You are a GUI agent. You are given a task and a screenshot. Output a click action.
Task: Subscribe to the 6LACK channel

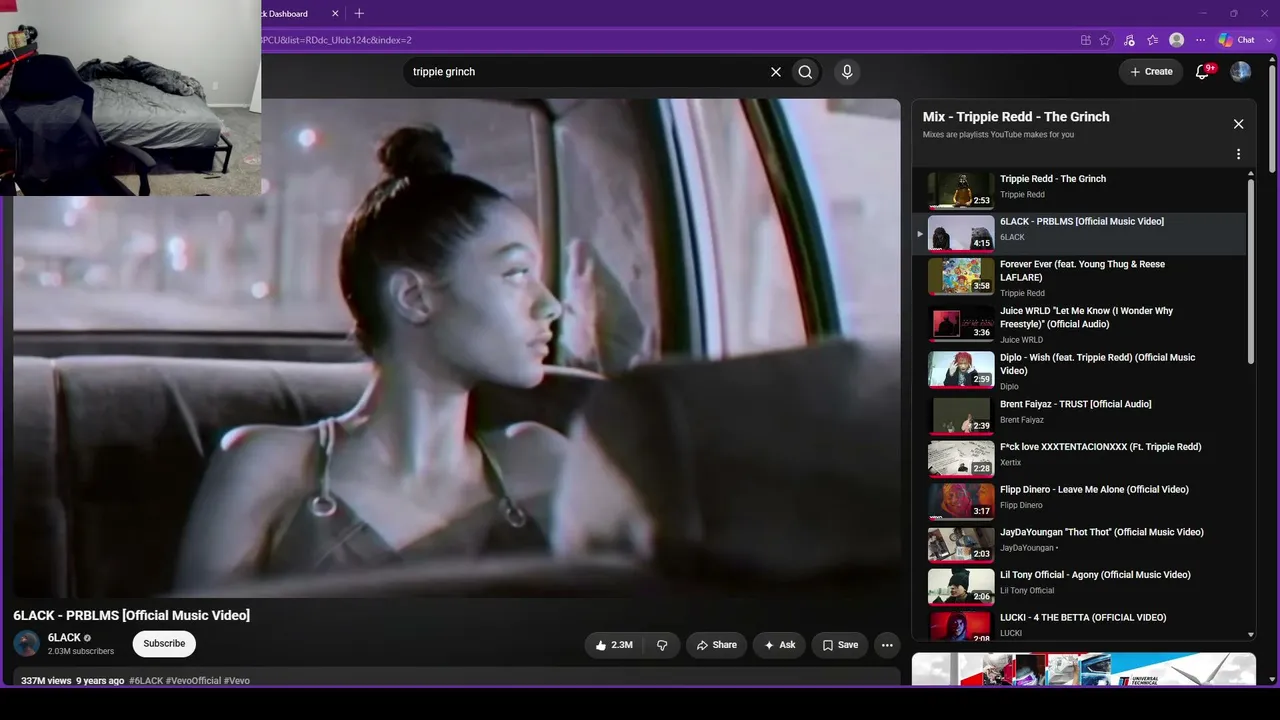tap(164, 644)
